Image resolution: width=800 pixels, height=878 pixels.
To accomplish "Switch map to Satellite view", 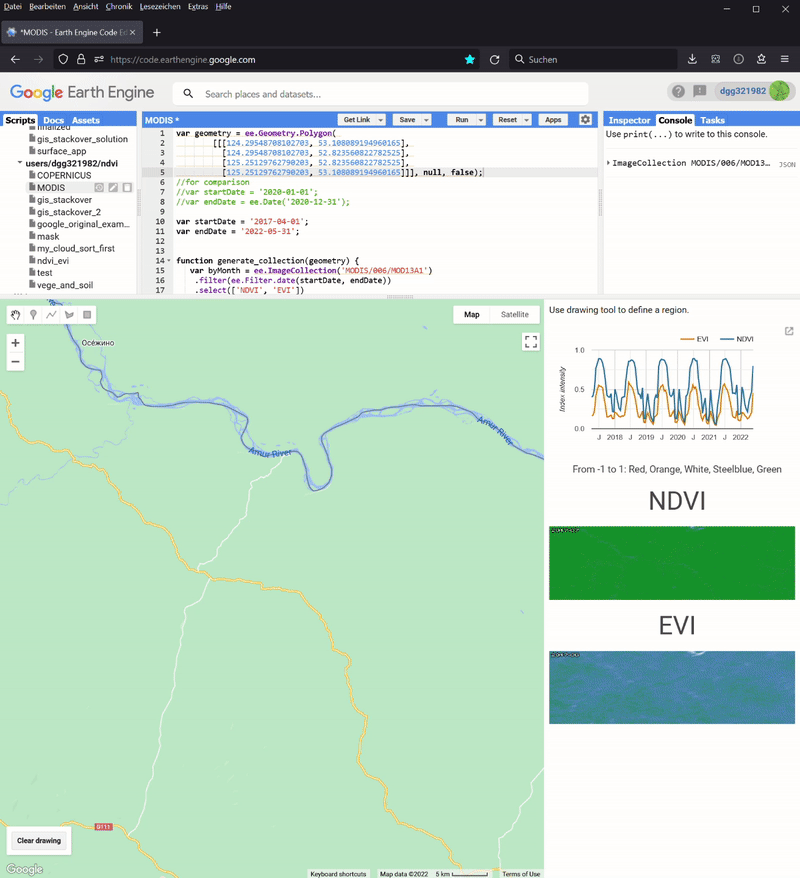I will [x=515, y=314].
